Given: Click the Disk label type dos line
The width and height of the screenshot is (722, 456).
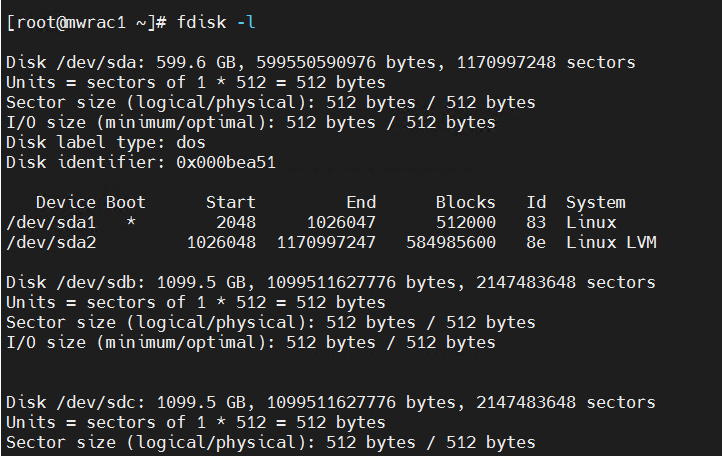Looking at the screenshot, I should (105, 142).
